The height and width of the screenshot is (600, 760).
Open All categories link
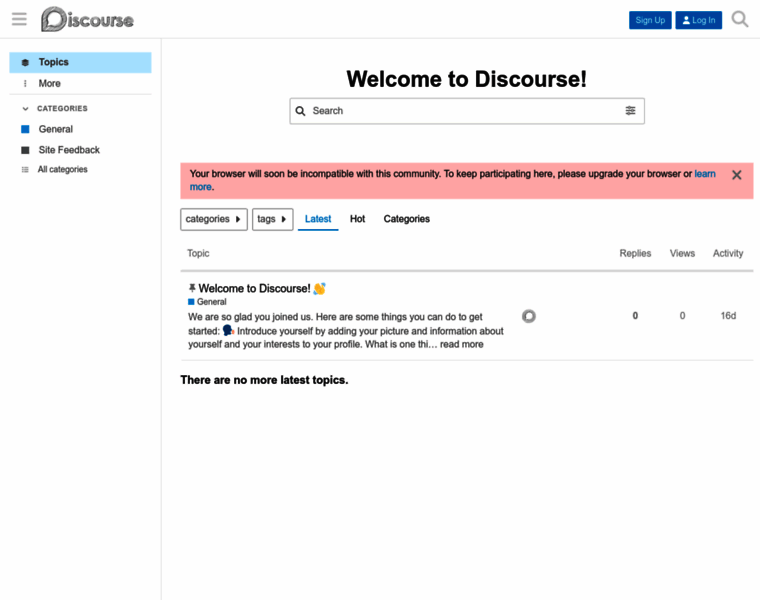point(80,170)
